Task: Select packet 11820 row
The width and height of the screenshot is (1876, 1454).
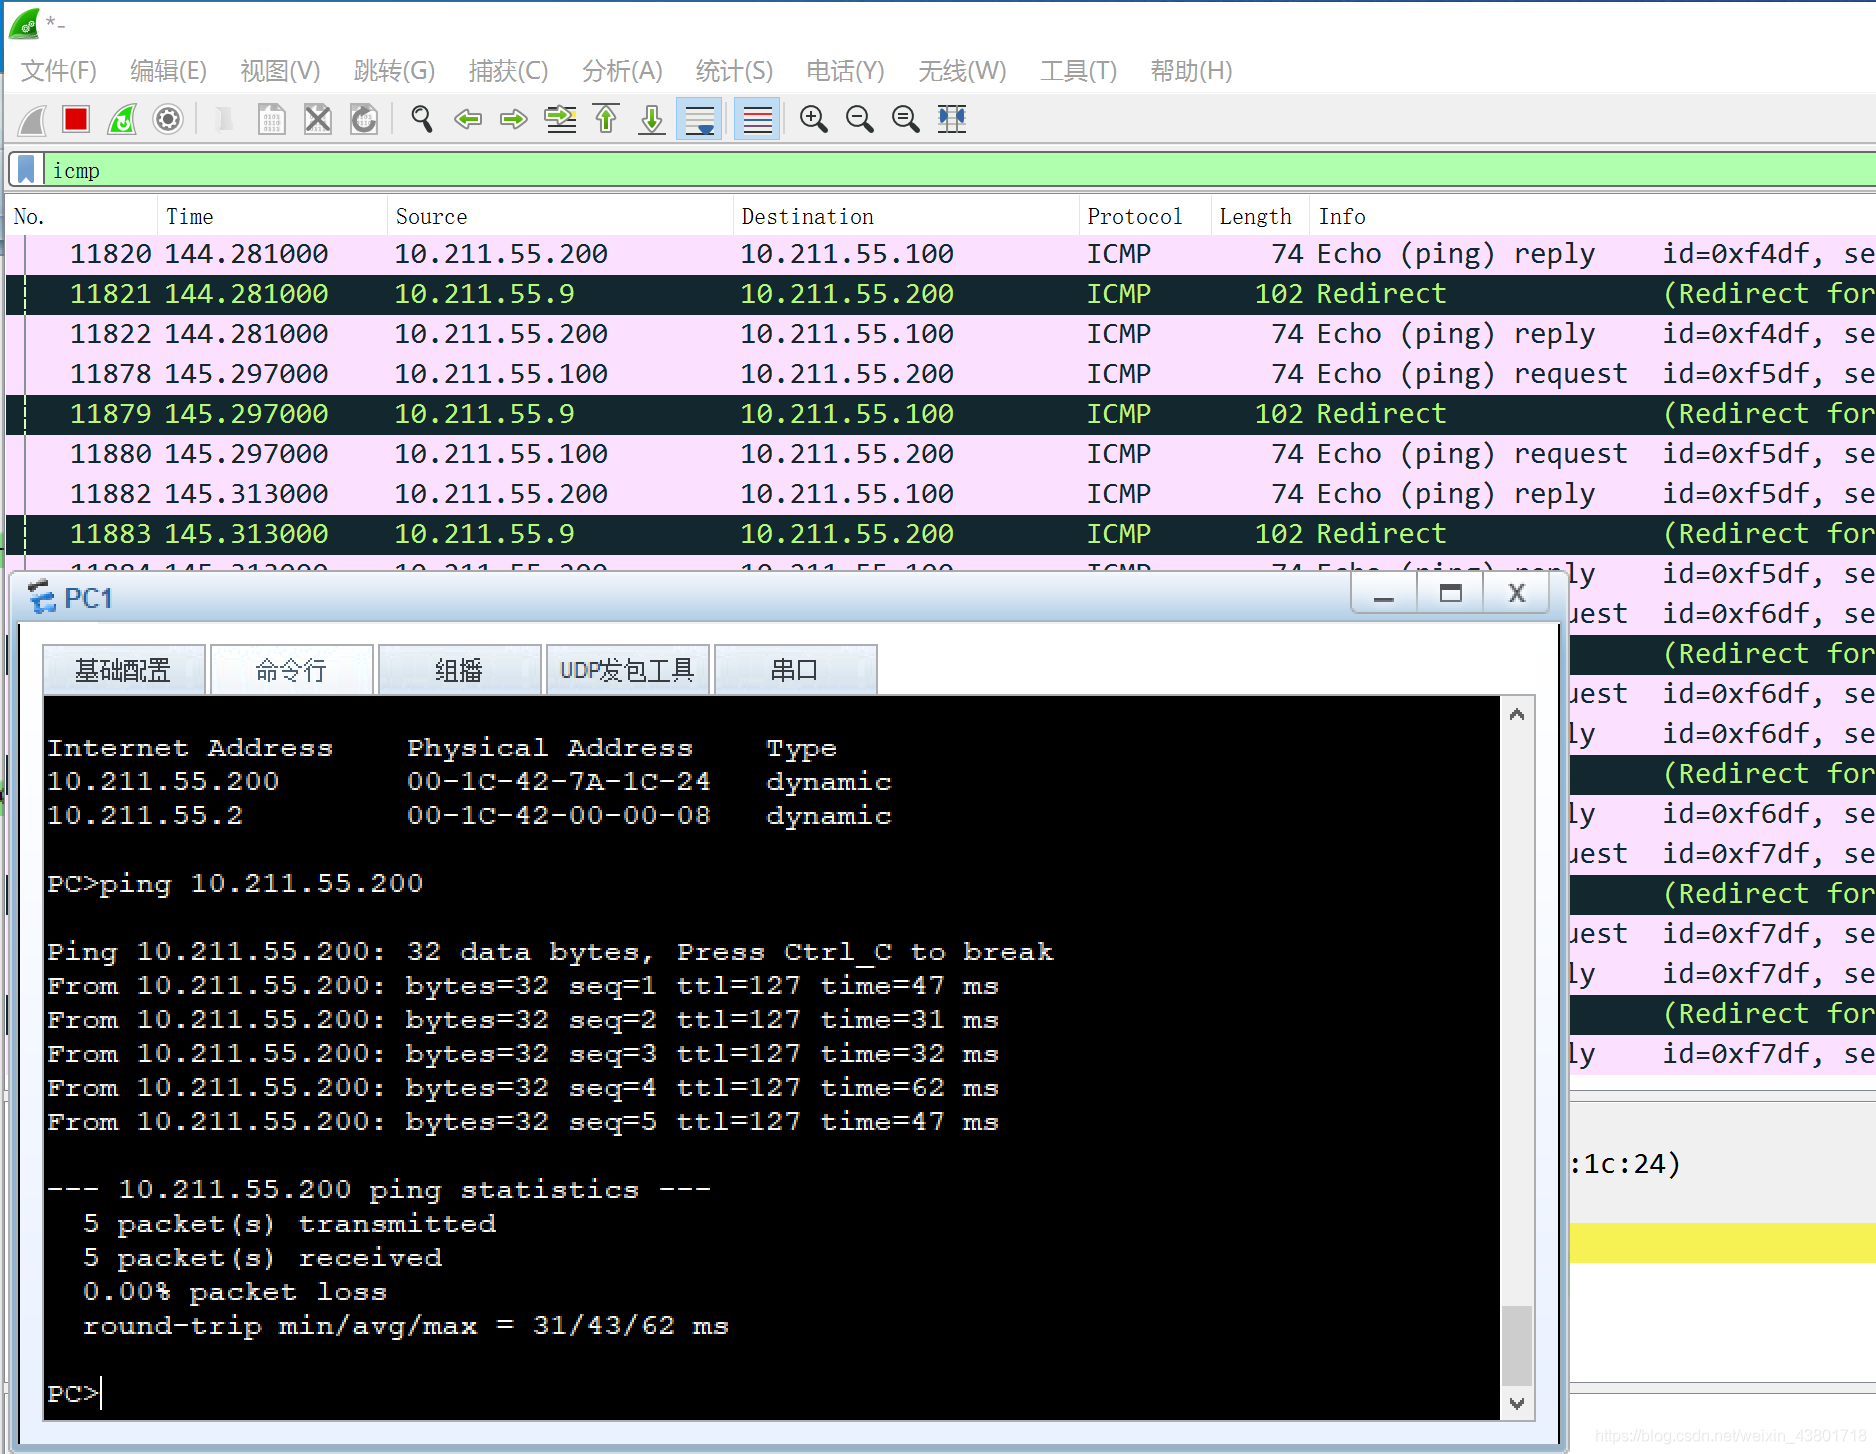Action: 940,254
